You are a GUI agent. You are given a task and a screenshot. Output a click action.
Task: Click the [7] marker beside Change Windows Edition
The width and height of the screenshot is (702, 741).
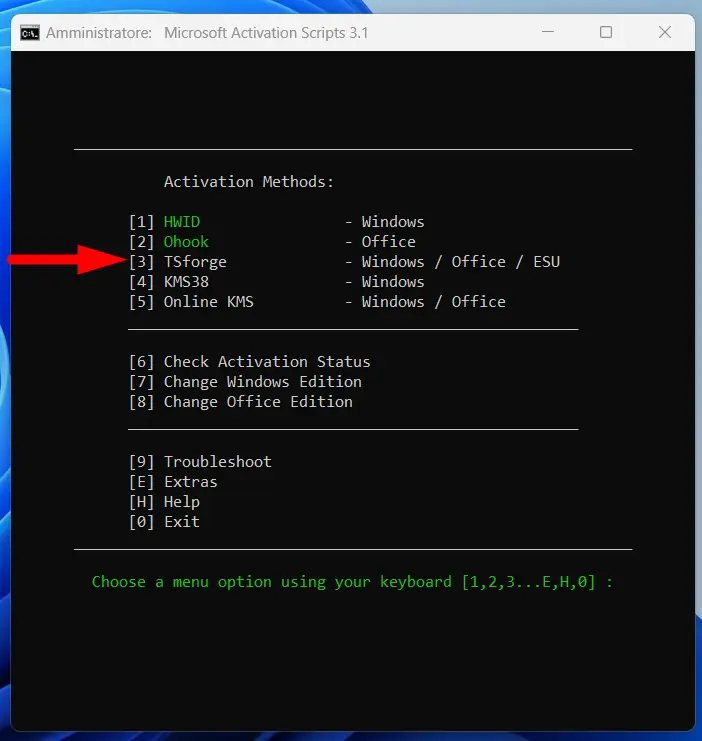tap(142, 381)
